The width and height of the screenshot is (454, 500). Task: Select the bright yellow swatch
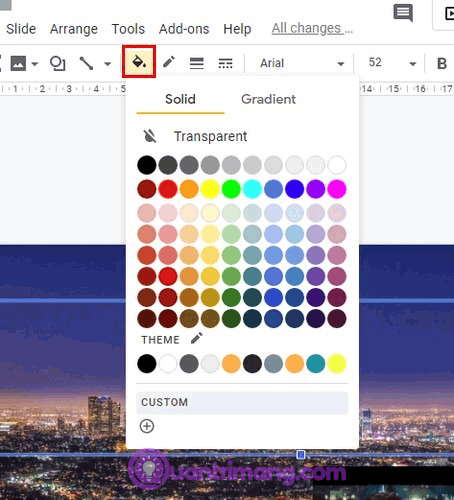coord(210,189)
